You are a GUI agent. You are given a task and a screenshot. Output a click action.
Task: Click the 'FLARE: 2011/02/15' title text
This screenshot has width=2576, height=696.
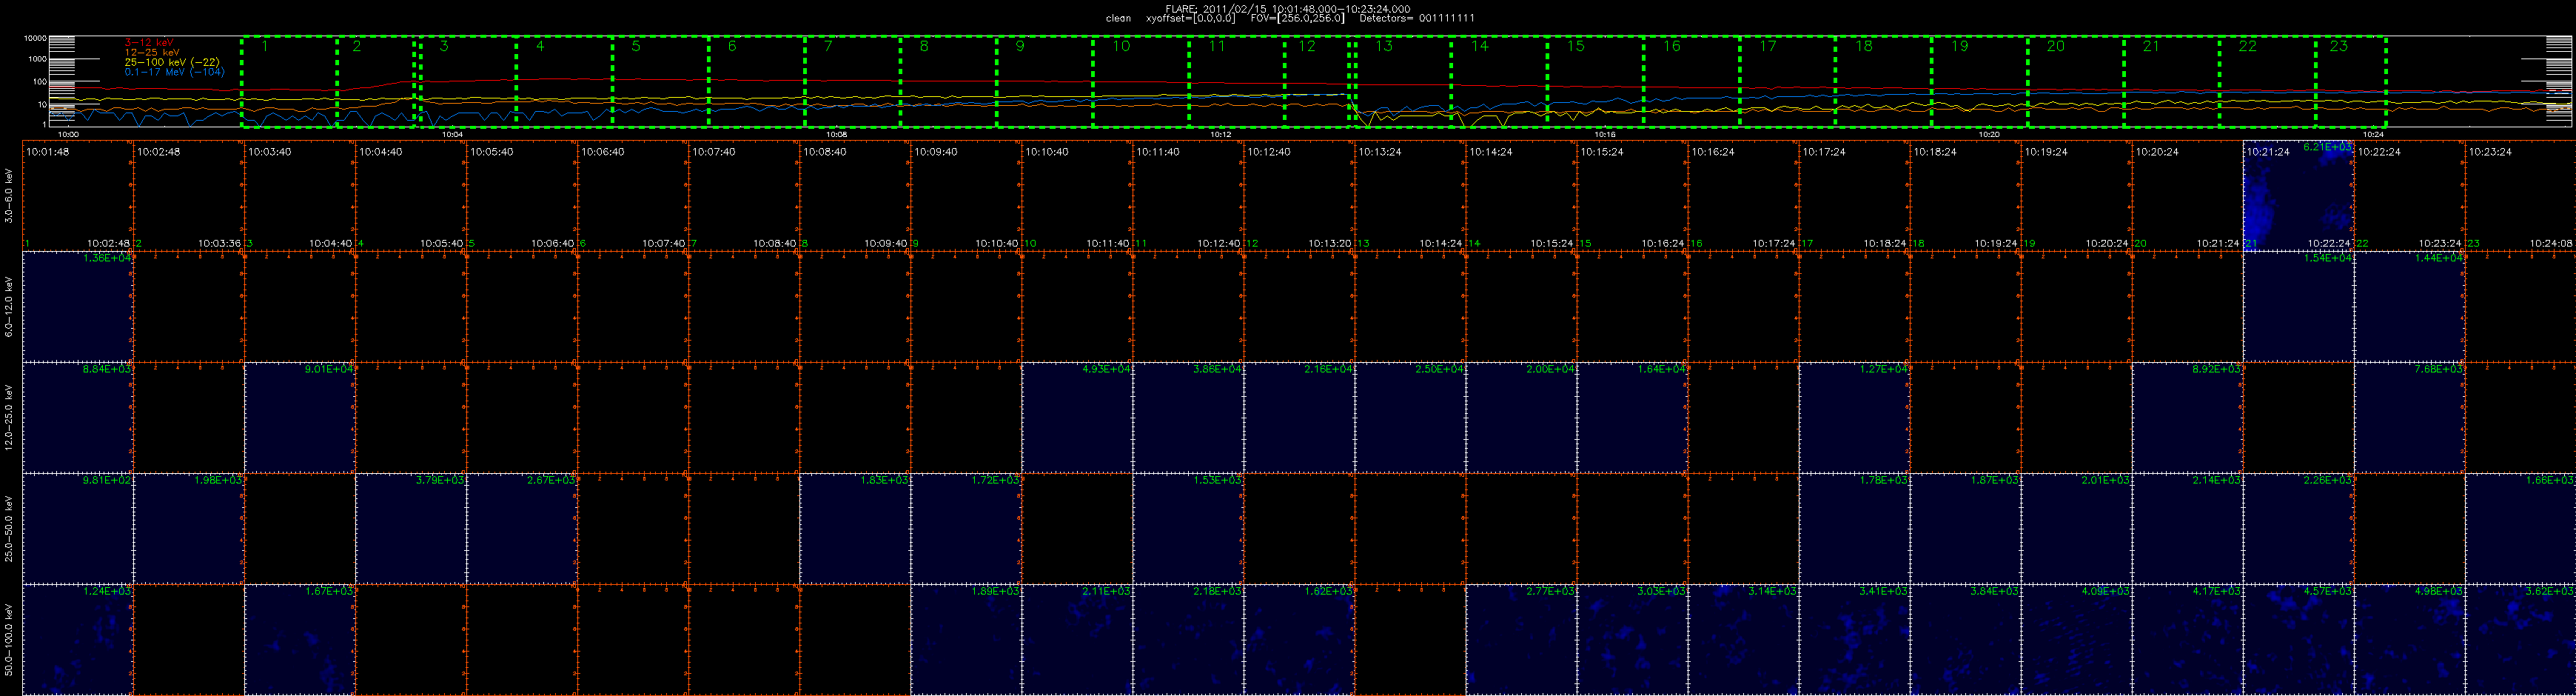(x=1215, y=9)
